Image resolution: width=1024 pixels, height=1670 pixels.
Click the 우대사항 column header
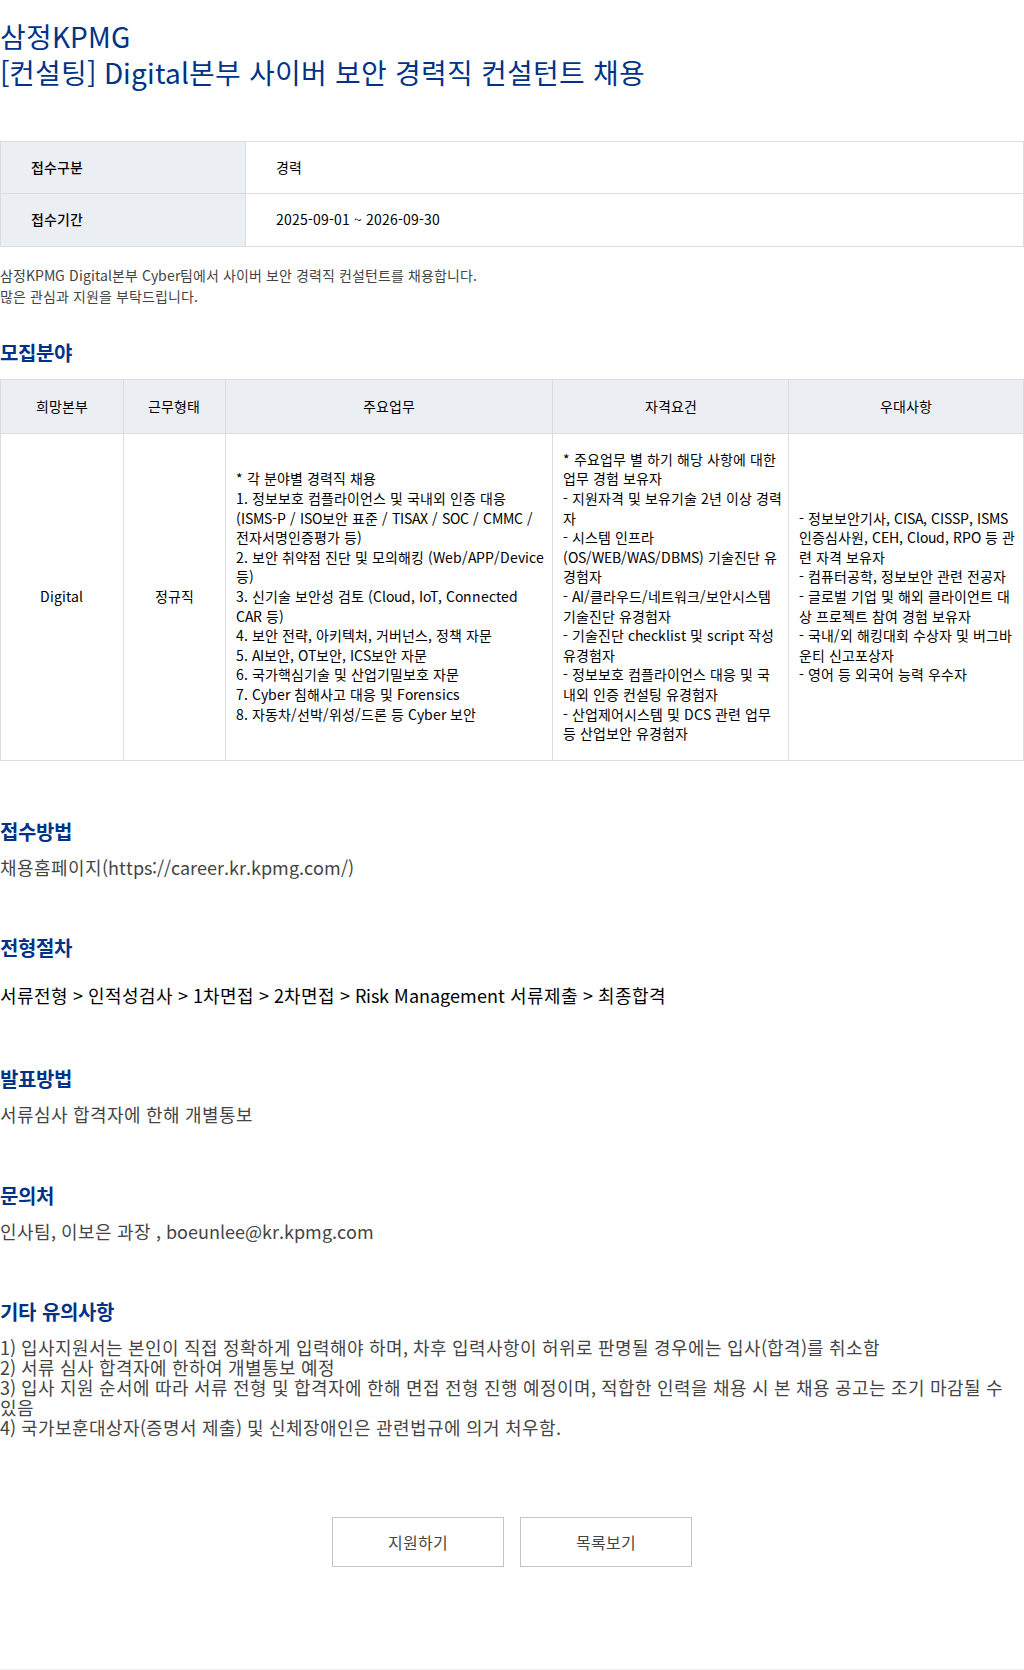906,407
